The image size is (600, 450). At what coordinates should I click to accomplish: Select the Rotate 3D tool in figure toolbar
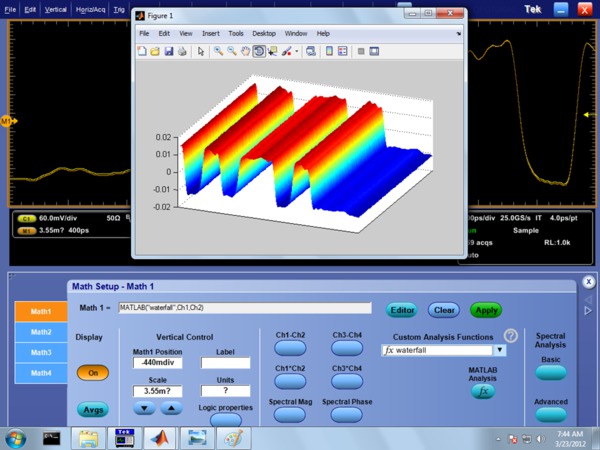point(259,51)
